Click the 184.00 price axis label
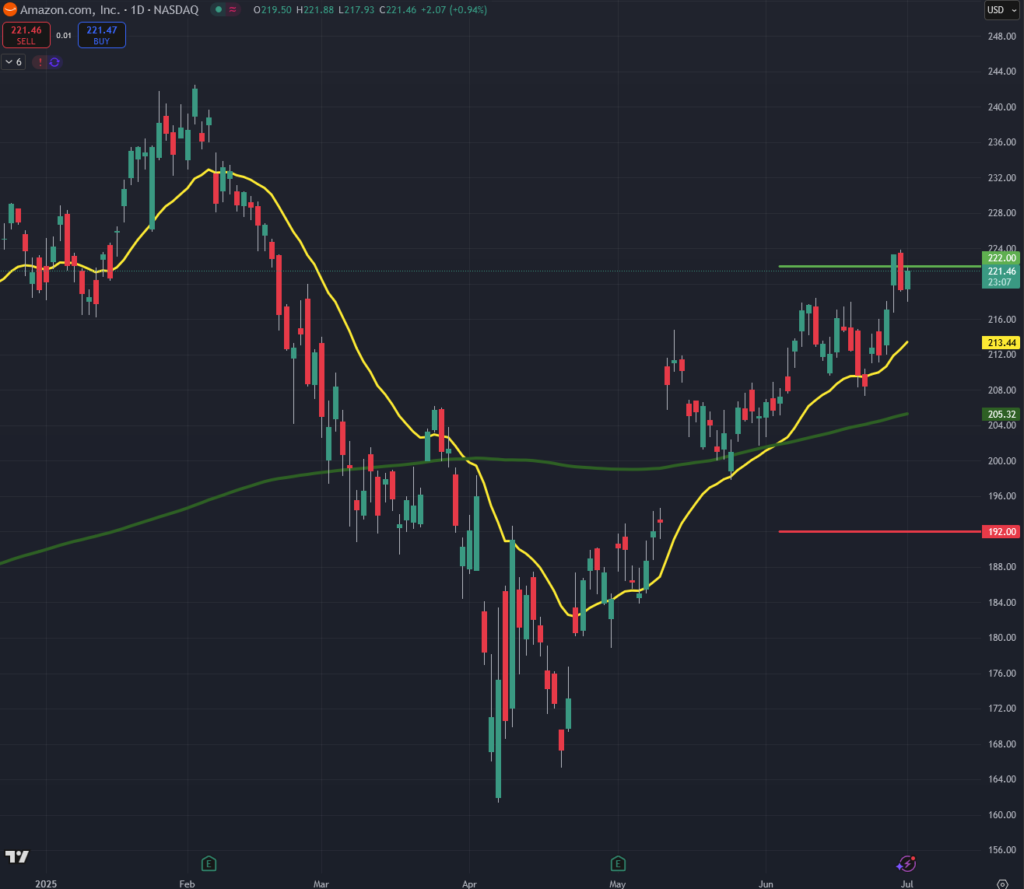The image size is (1024, 889). (1002, 602)
